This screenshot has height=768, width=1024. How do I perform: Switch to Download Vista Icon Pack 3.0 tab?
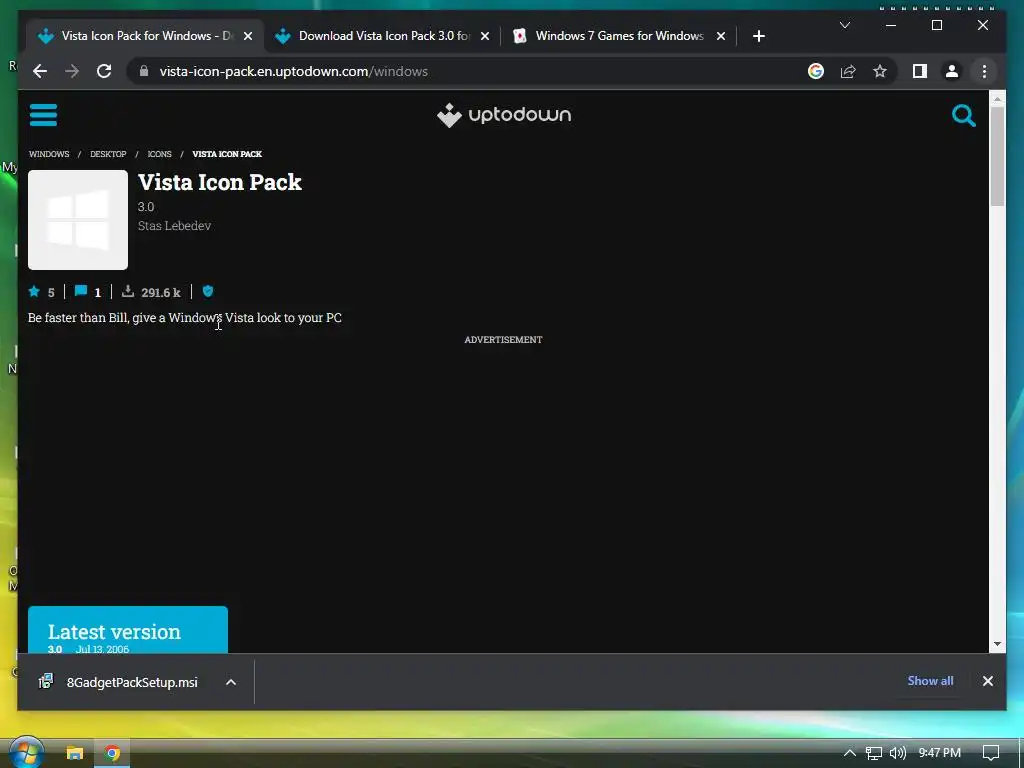click(383, 36)
